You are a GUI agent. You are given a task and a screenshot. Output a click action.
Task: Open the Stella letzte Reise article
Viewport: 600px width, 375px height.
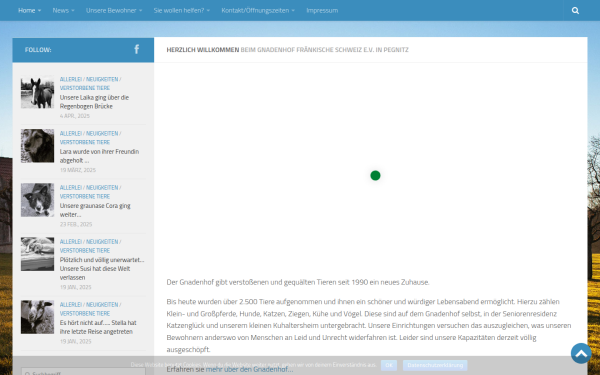click(98, 327)
